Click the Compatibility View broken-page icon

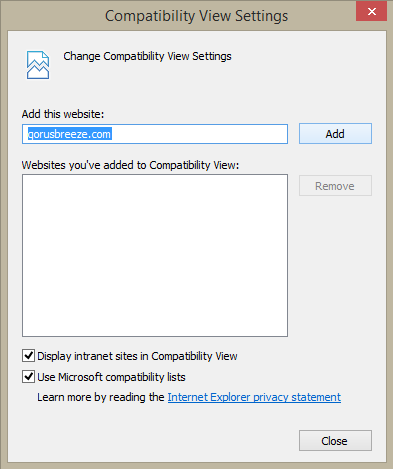pos(38,65)
